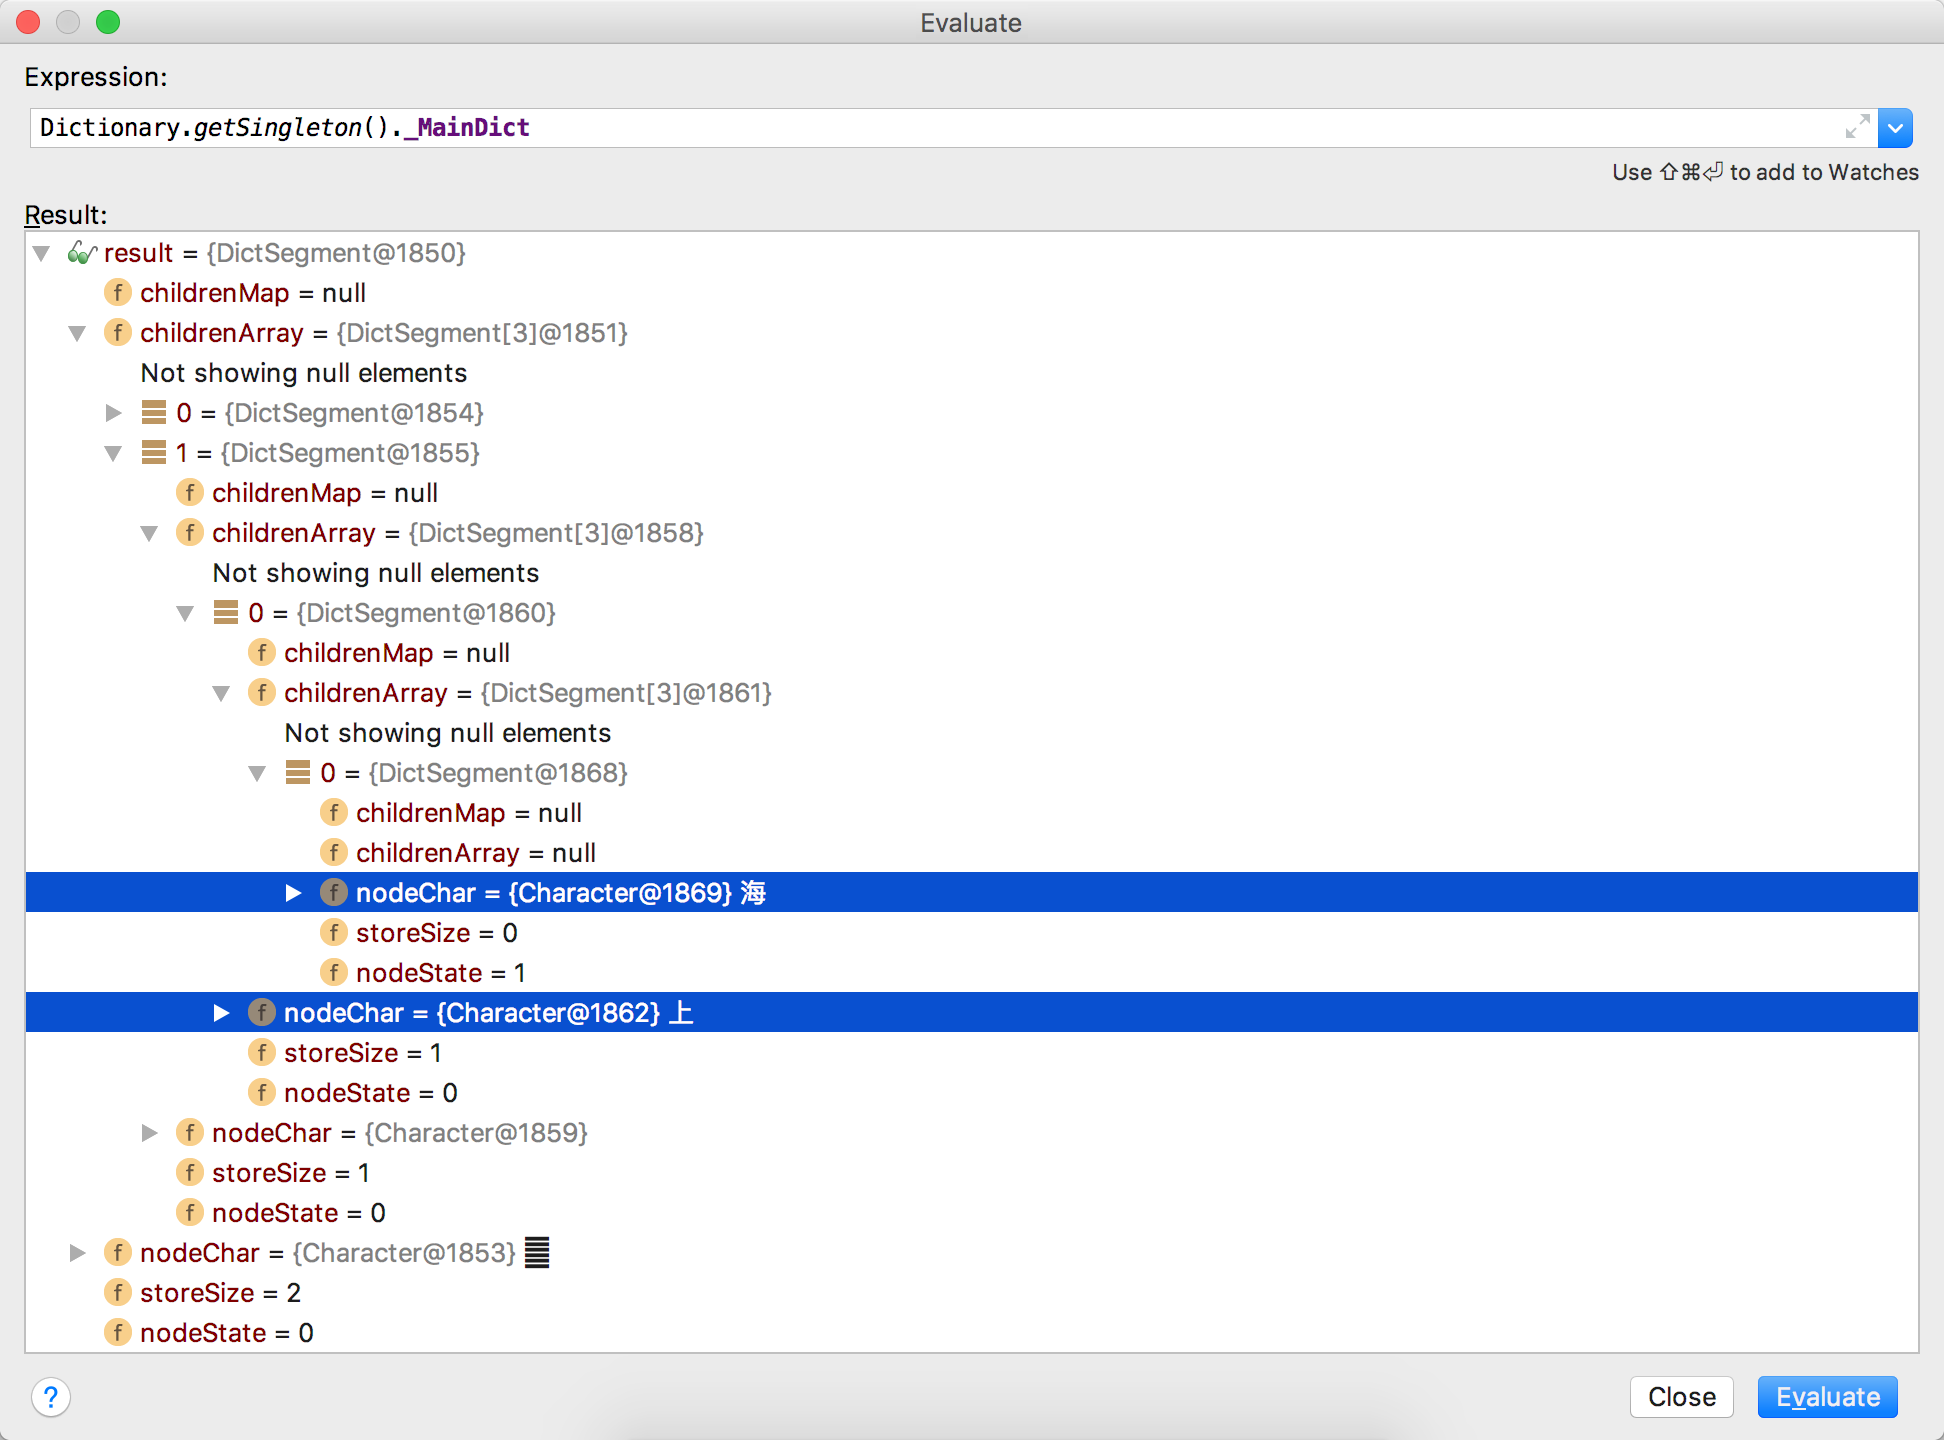Image resolution: width=1944 pixels, height=1440 pixels.
Task: Click field icon of nodeChar Character@1869
Action: click(x=334, y=893)
